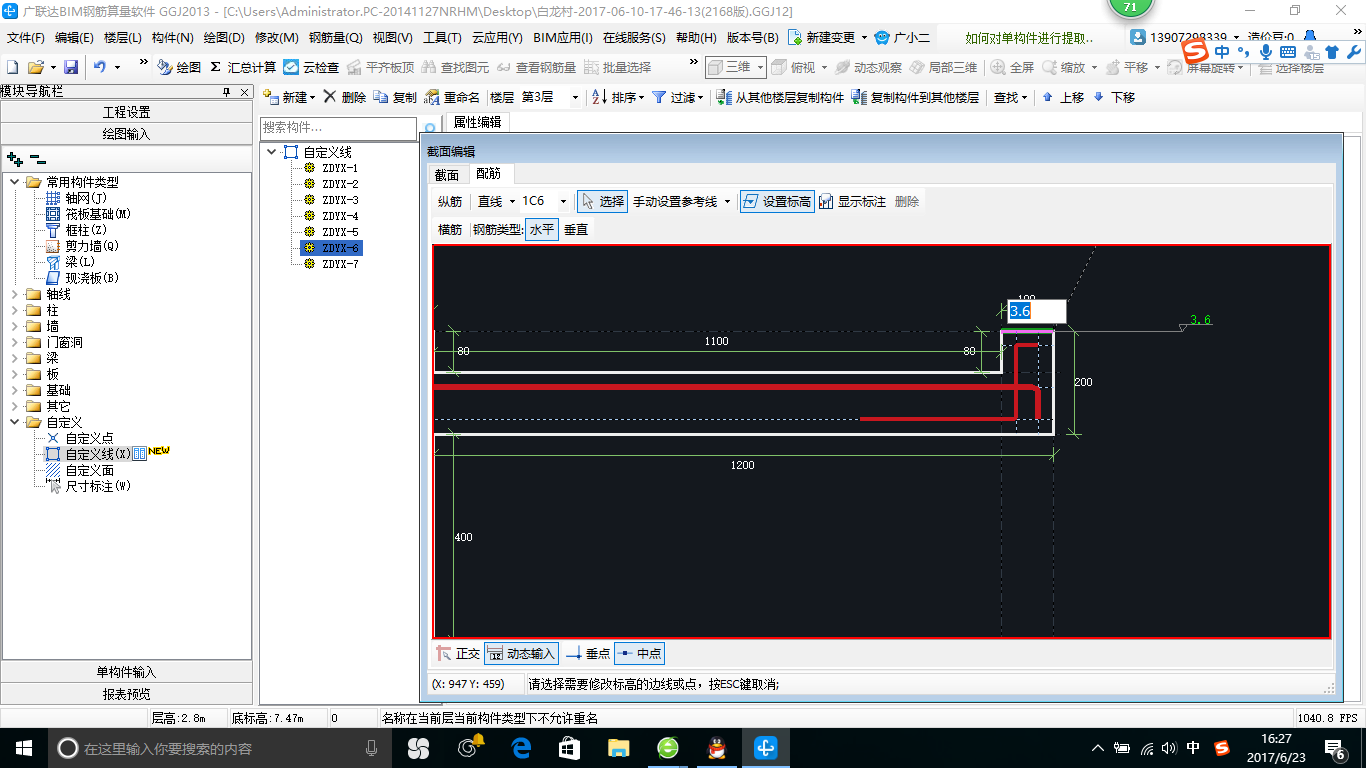The image size is (1366, 768).
Task: Open the 查找 dropdown
Action: point(1010,97)
